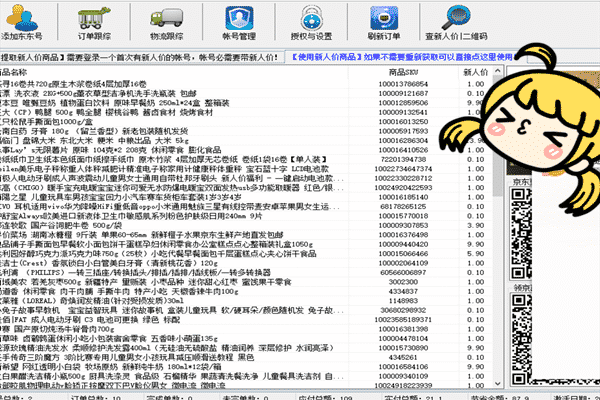Select the 湖南冰糖橙 9斤装 row
The height and width of the screenshot is (400, 600).
245,235
